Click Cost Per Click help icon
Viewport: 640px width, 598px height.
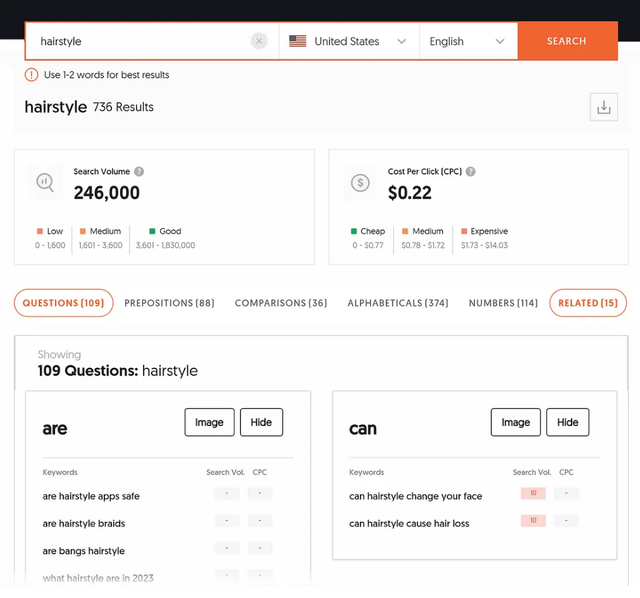tap(471, 172)
